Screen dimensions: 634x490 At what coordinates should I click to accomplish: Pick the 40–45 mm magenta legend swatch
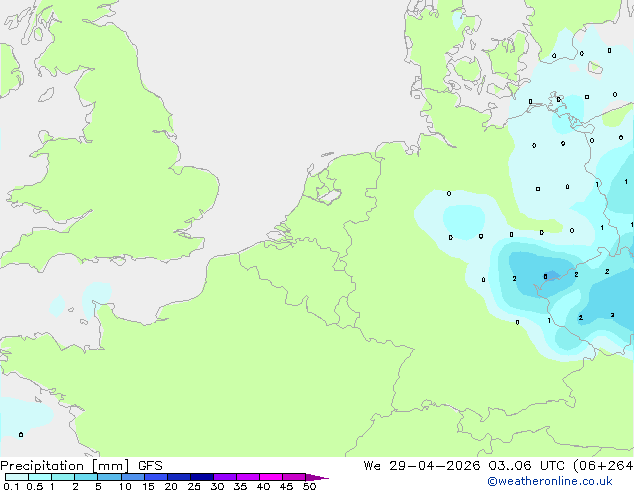pos(271,477)
